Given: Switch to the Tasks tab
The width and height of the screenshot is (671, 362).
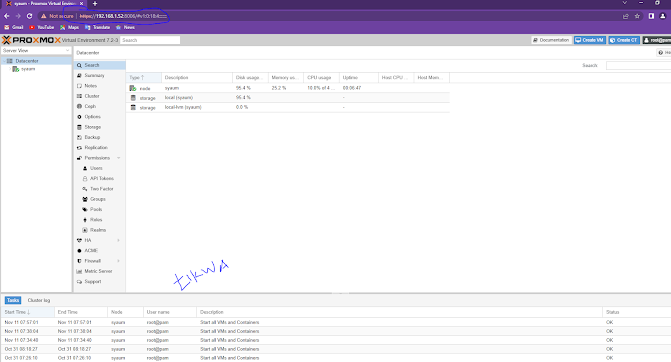Looking at the screenshot, I should [13, 300].
